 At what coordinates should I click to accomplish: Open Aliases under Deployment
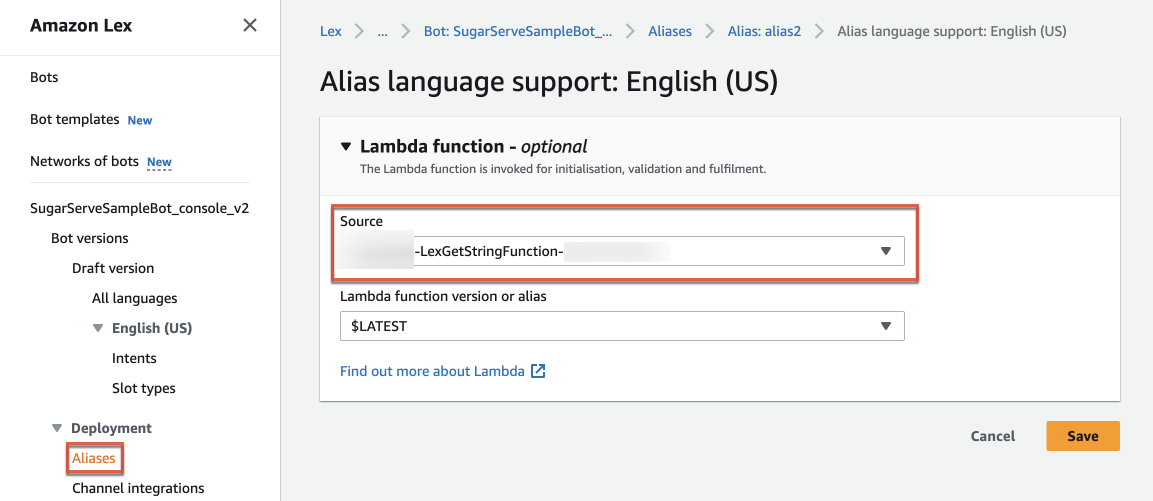pos(93,458)
